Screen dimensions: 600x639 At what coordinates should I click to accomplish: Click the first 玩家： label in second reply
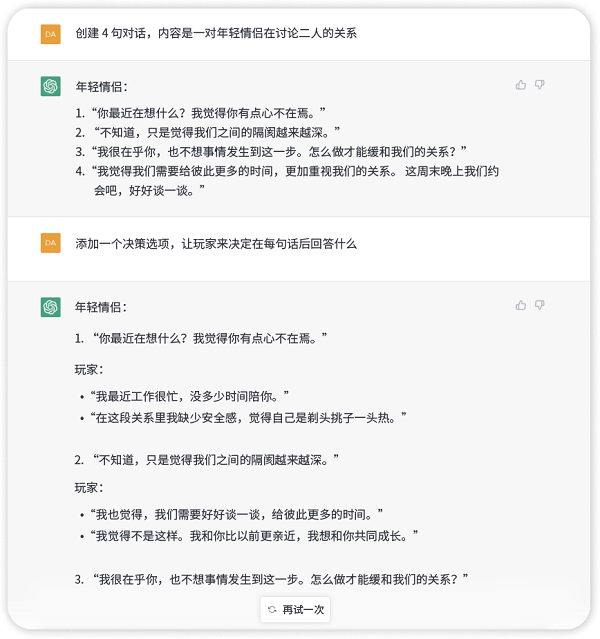(x=89, y=370)
